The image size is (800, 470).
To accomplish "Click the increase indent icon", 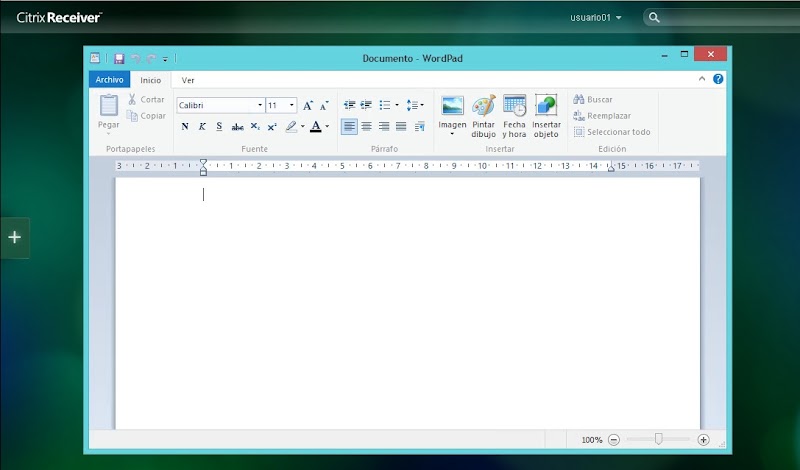I will point(366,105).
